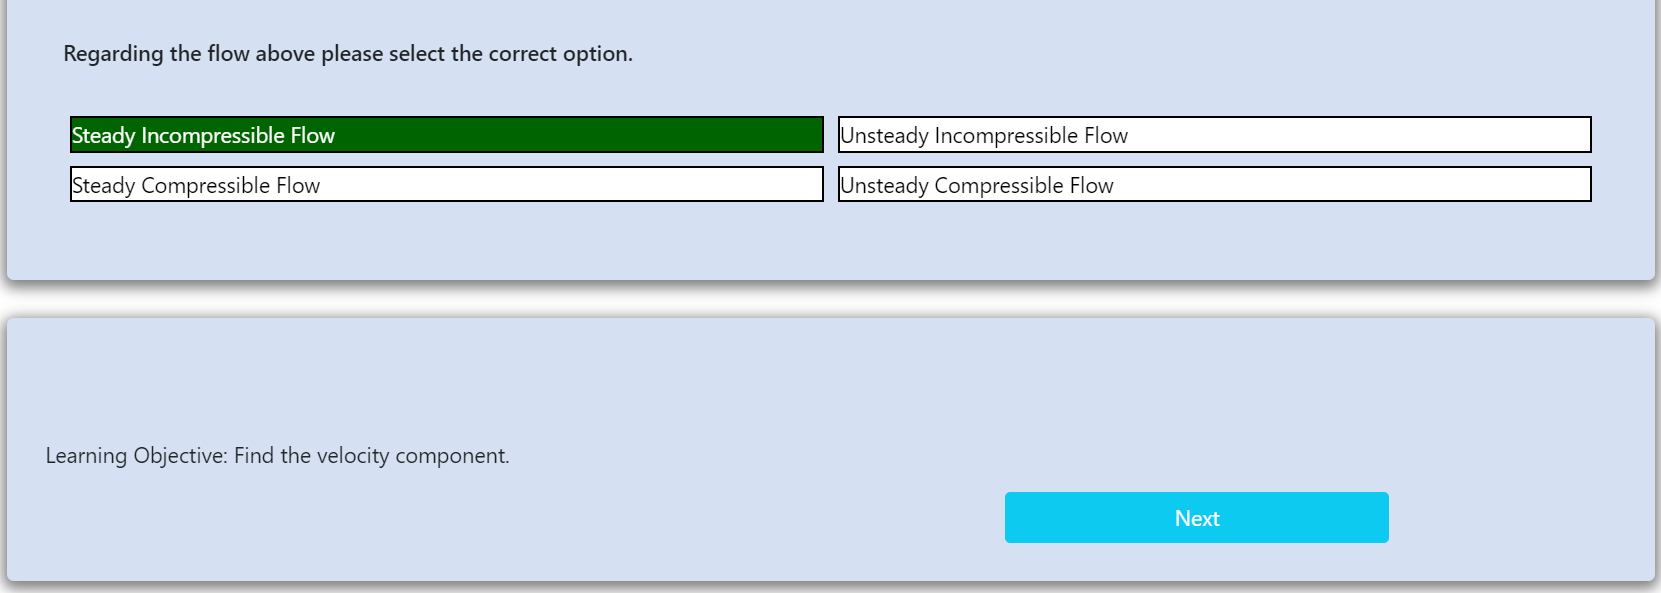
Task: Click the top-left answer choice
Action: coord(446,135)
